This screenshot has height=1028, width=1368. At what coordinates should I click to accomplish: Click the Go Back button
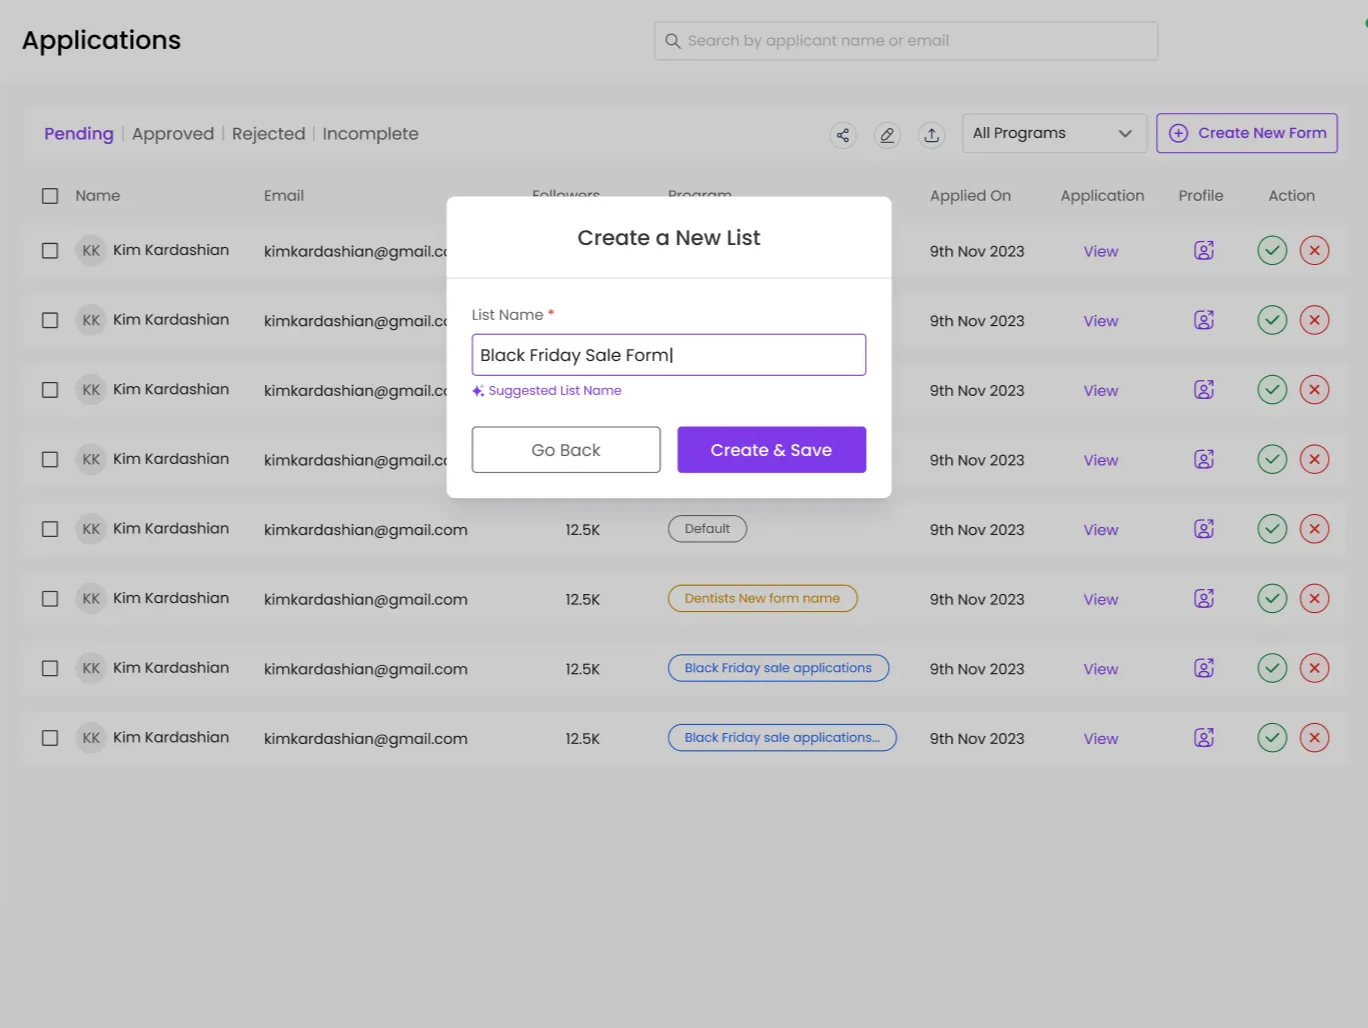[566, 450]
